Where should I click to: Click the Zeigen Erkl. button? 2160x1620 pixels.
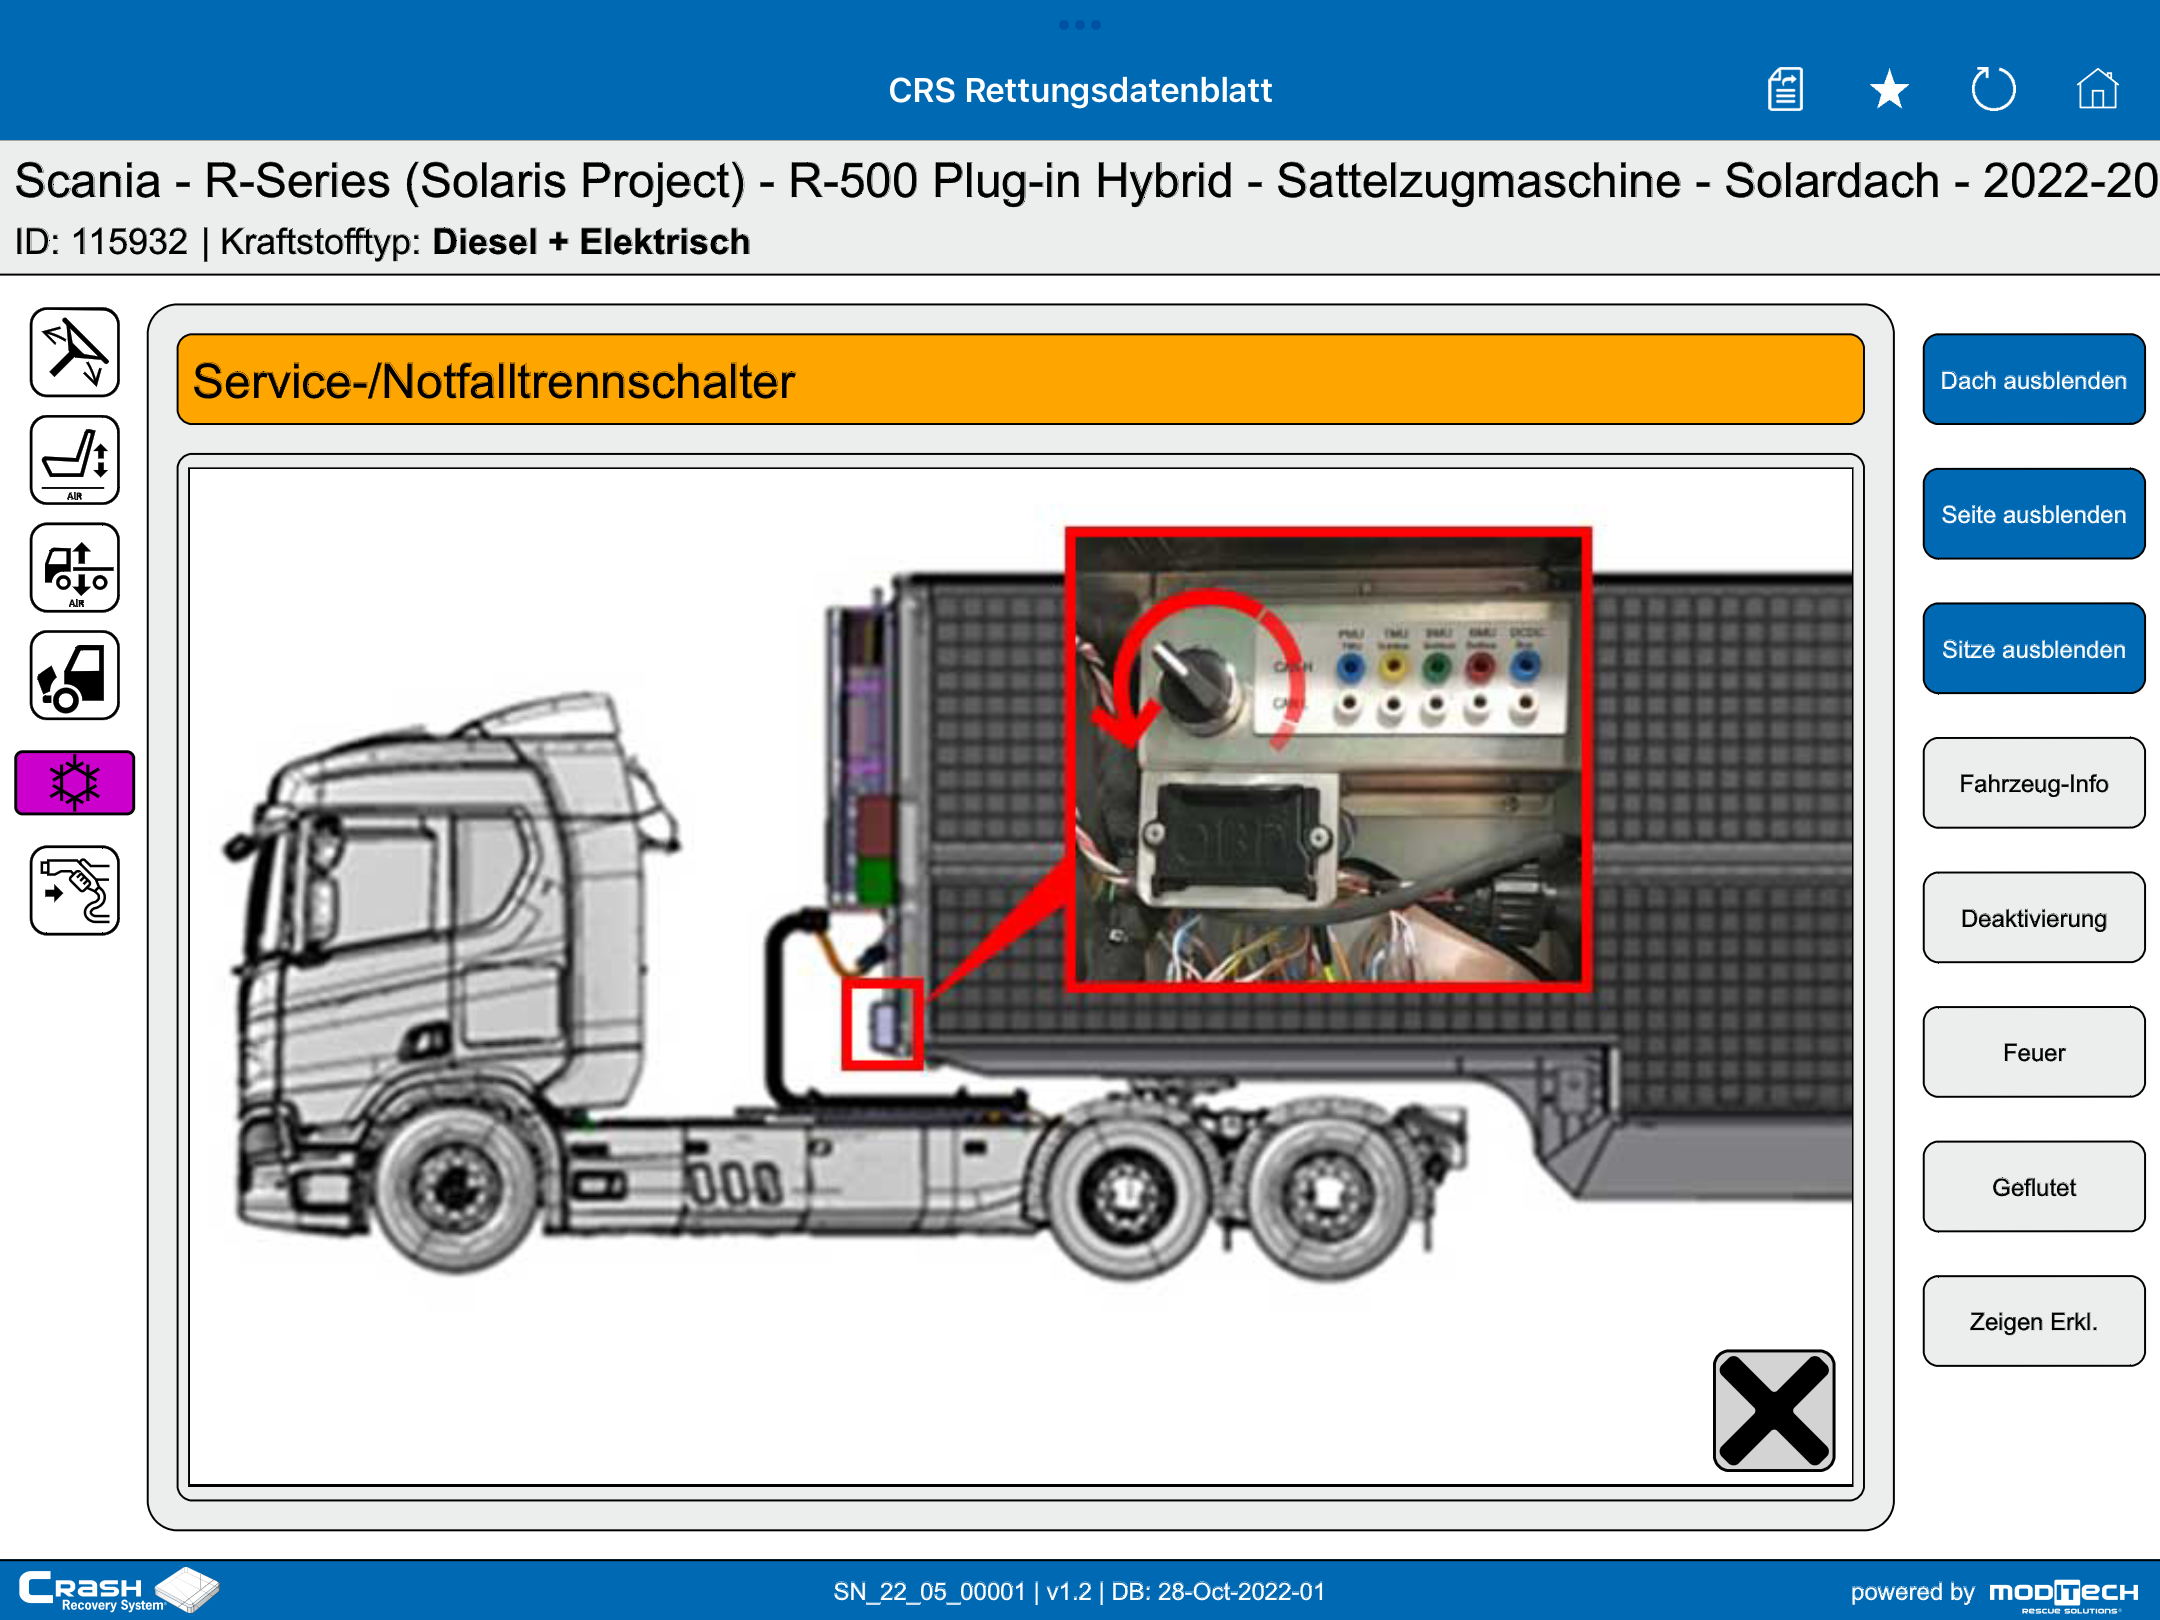click(2033, 1321)
